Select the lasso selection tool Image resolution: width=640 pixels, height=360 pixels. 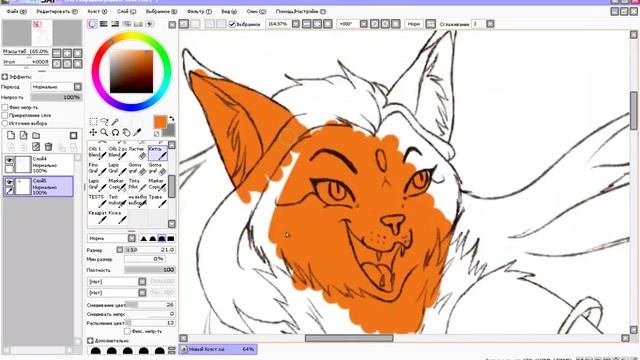pyautogui.click(x=105, y=122)
